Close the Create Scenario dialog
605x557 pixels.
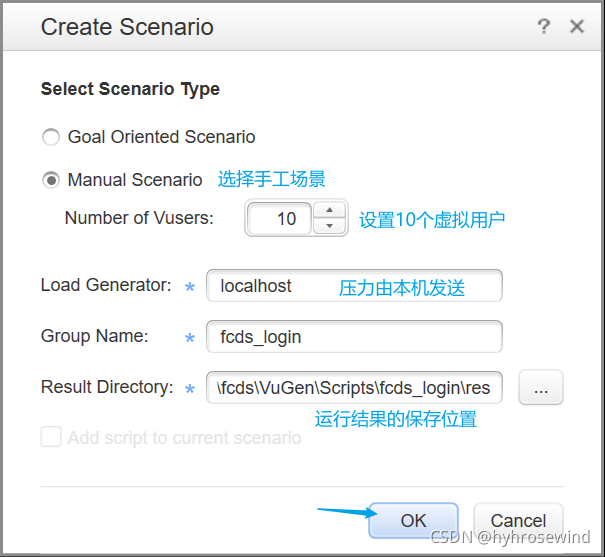[x=577, y=27]
